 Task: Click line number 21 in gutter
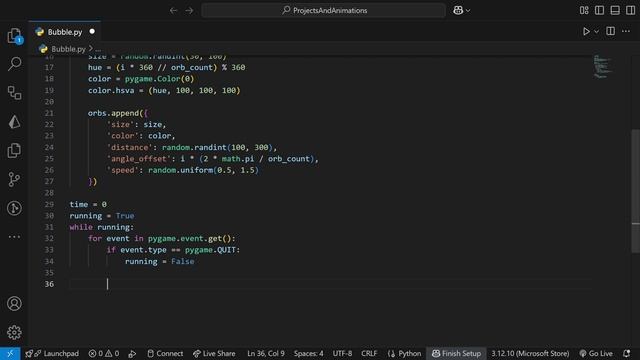pos(49,113)
